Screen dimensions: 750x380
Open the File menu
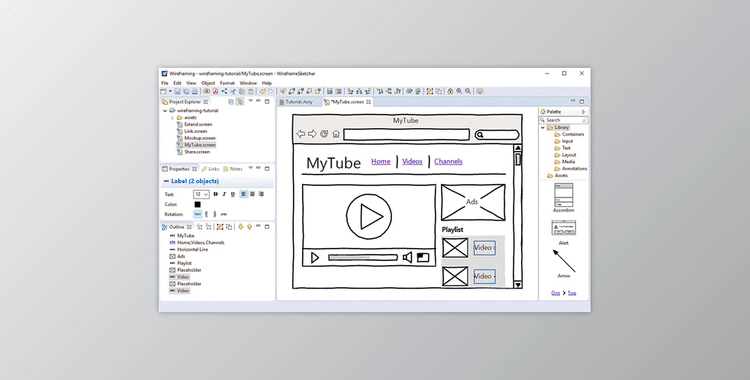click(165, 83)
